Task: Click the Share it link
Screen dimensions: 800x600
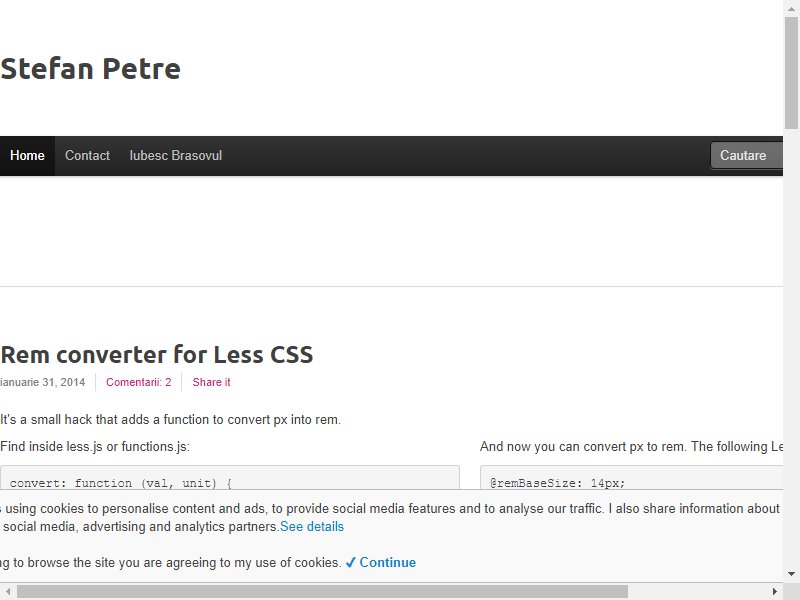Action: point(211,382)
